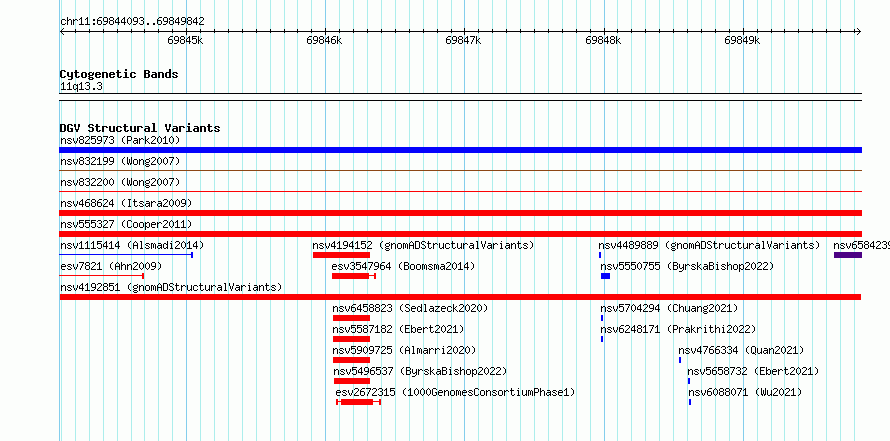
Task: Open nsv5496537 (ByrskaBishop2022) variant label
Action: click(x=419, y=371)
